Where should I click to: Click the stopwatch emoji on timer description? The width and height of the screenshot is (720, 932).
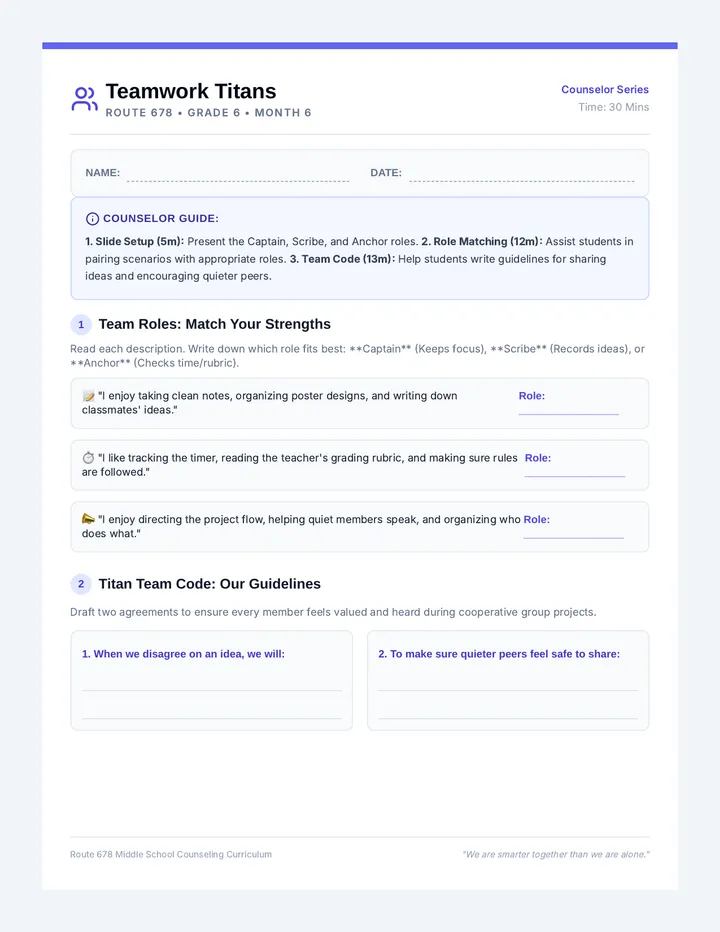point(89,458)
